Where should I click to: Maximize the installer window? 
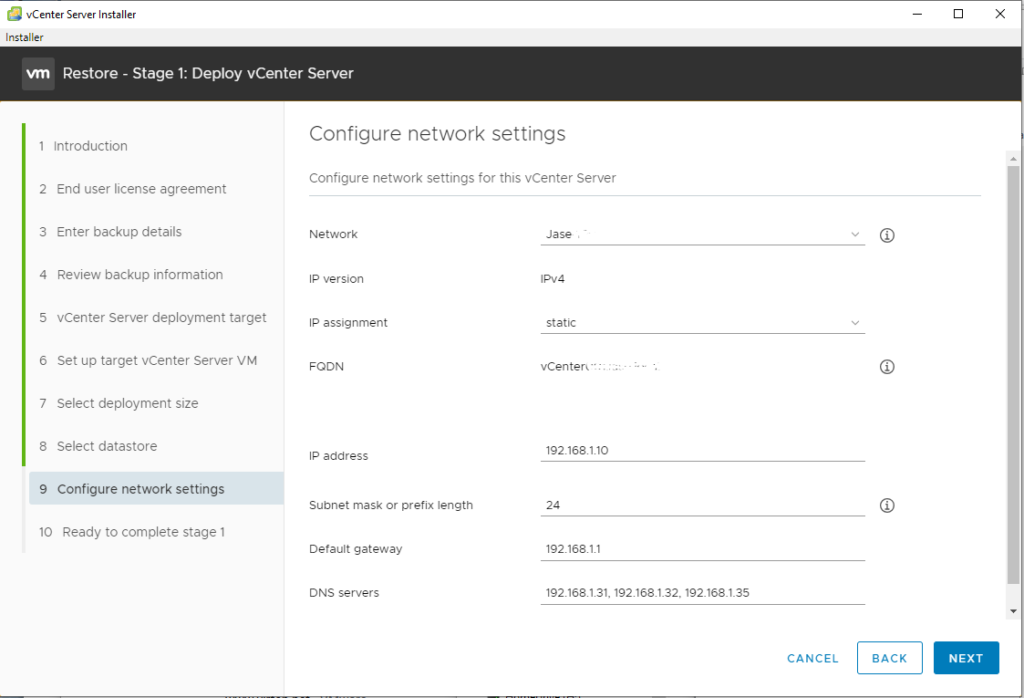coord(958,14)
